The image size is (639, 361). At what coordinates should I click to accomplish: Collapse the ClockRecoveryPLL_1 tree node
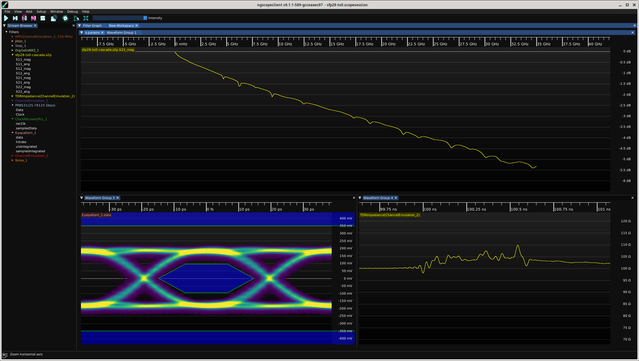tap(12, 119)
